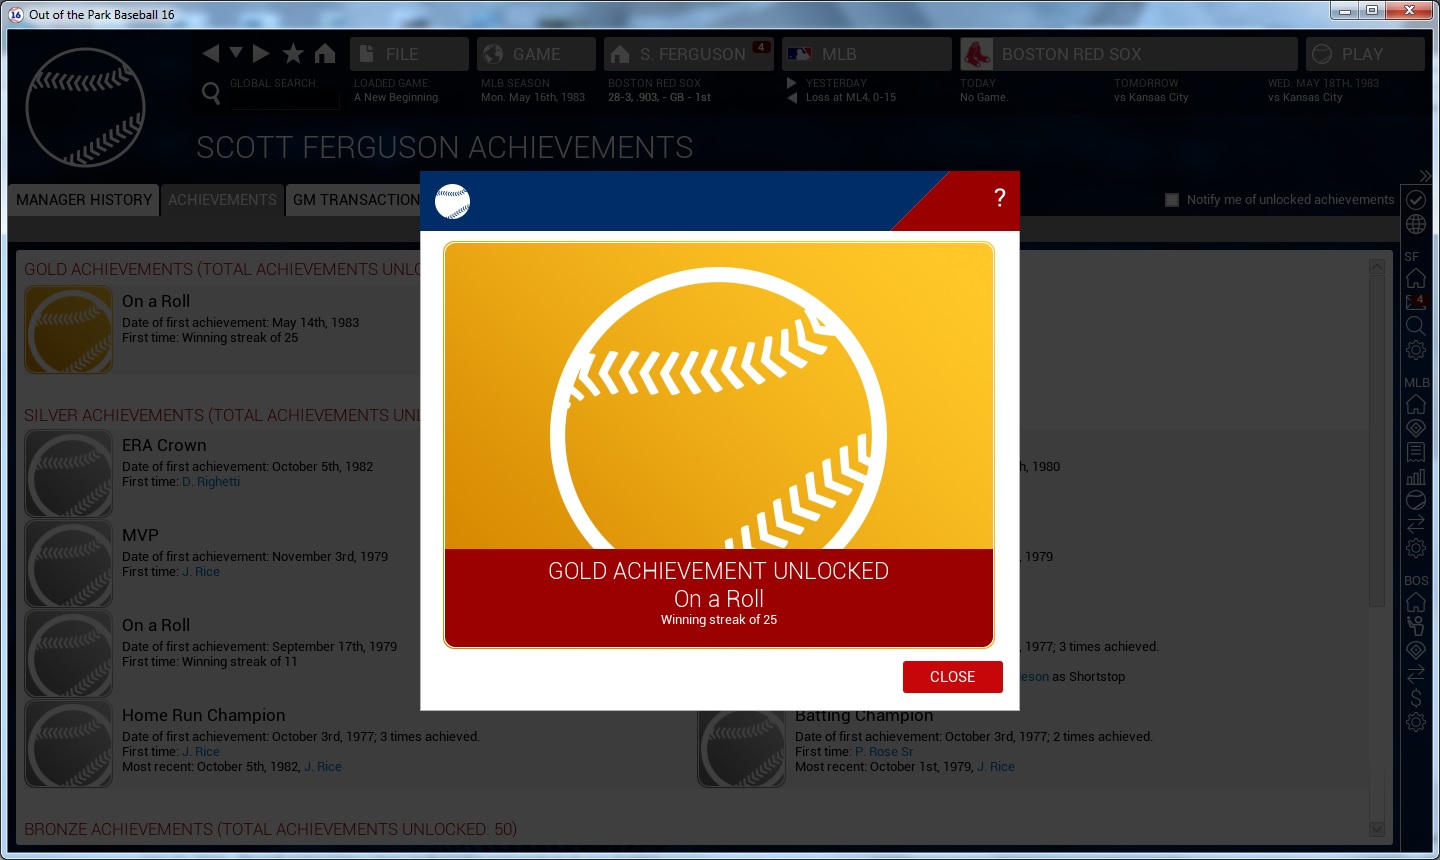Click the 'WED. MAY 18TH, 1983' schedule entry
Viewport: 1440px width, 860px height.
pyautogui.click(x=1323, y=83)
